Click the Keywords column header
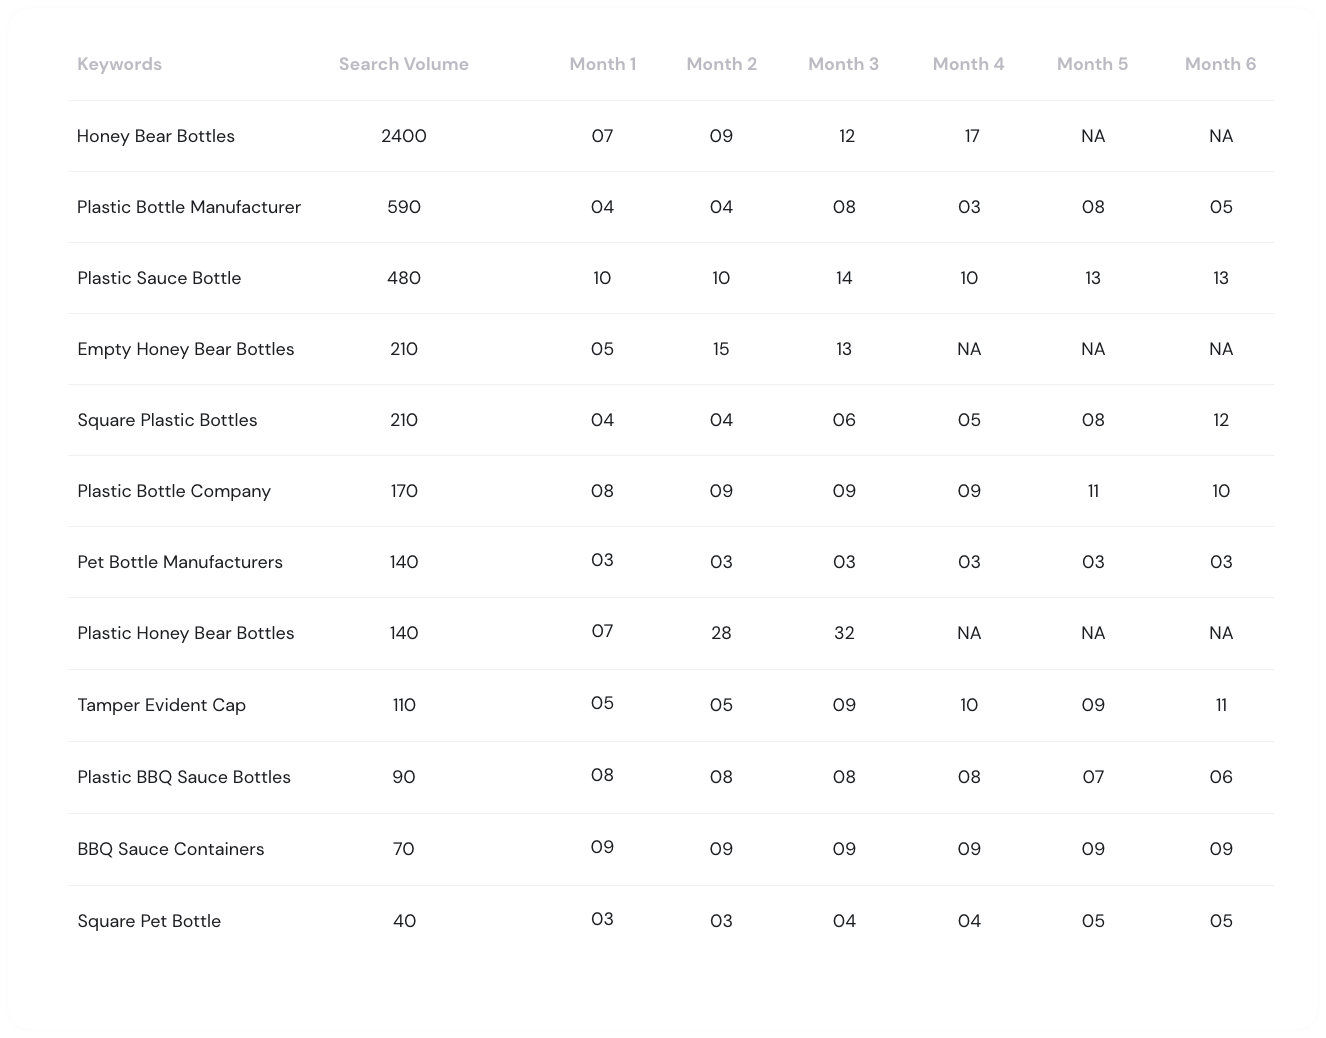Image resolution: width=1326 pixels, height=1038 pixels. pyautogui.click(x=119, y=64)
